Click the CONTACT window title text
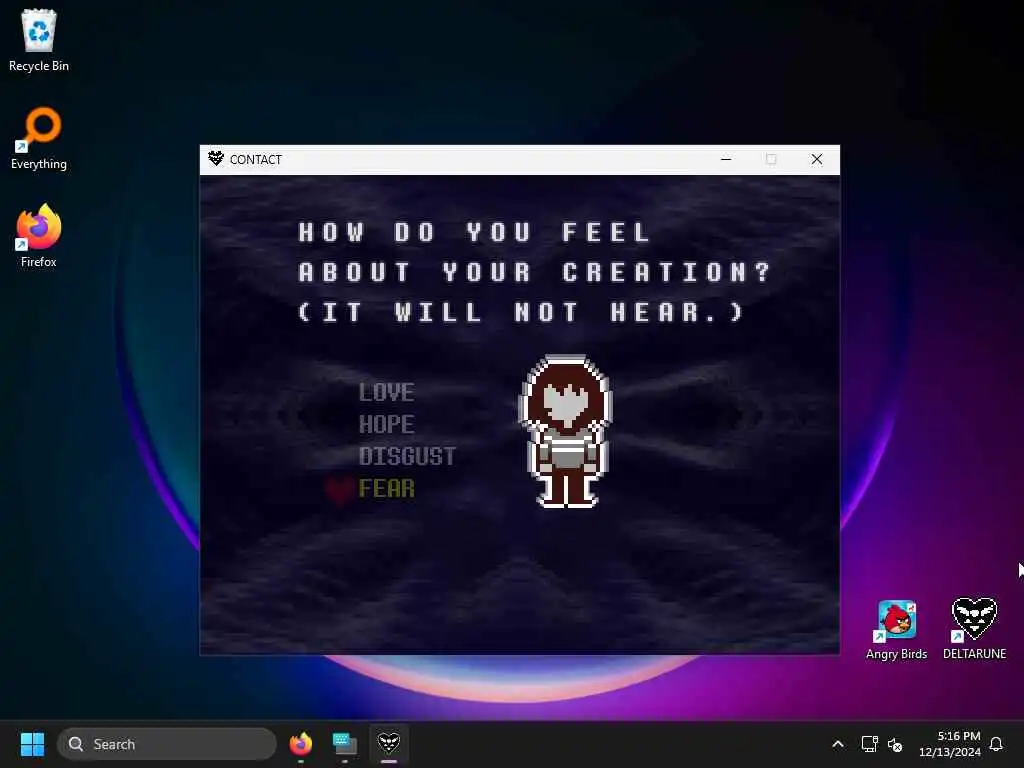Image resolution: width=1024 pixels, height=768 pixels. (x=255, y=159)
